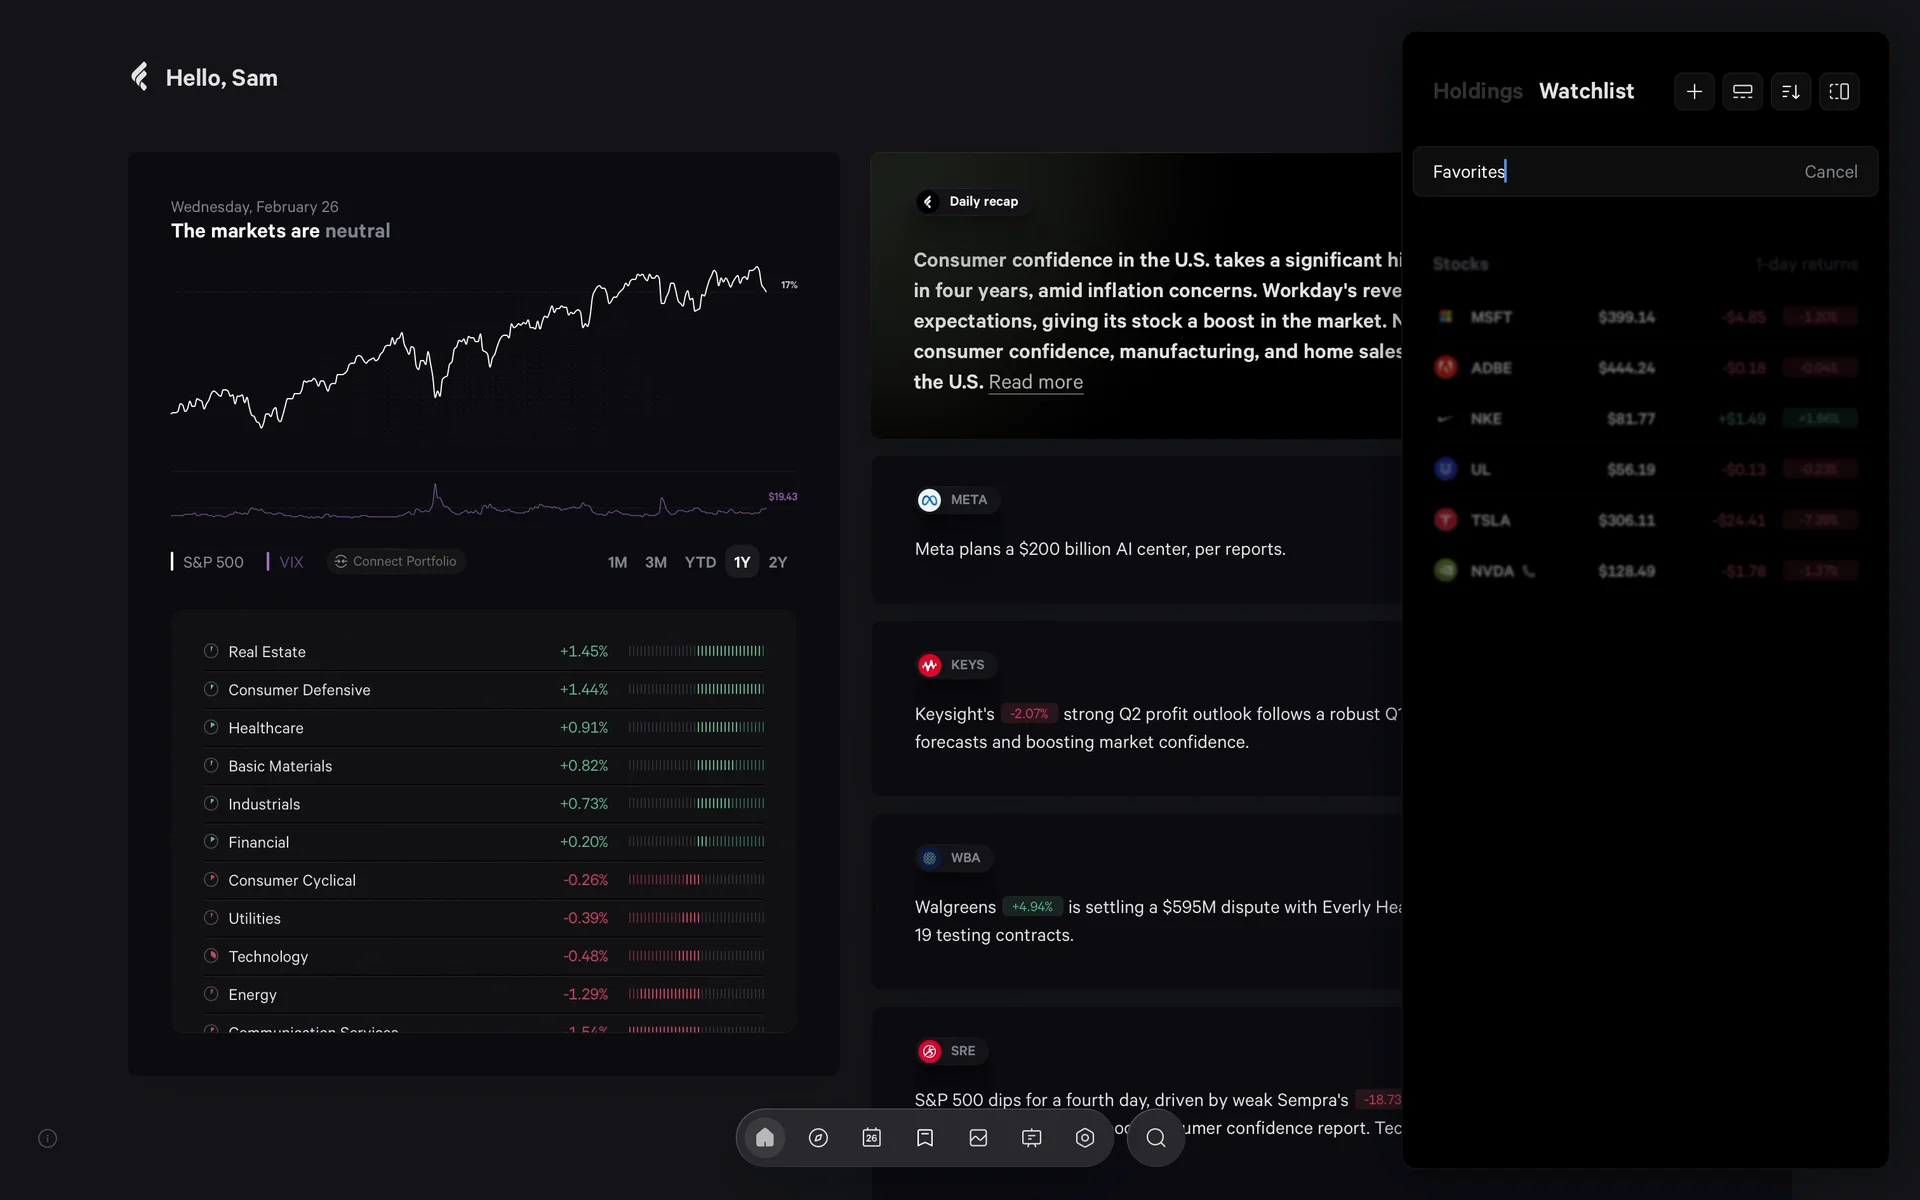Click Cancel next to Favorites field

coord(1830,172)
